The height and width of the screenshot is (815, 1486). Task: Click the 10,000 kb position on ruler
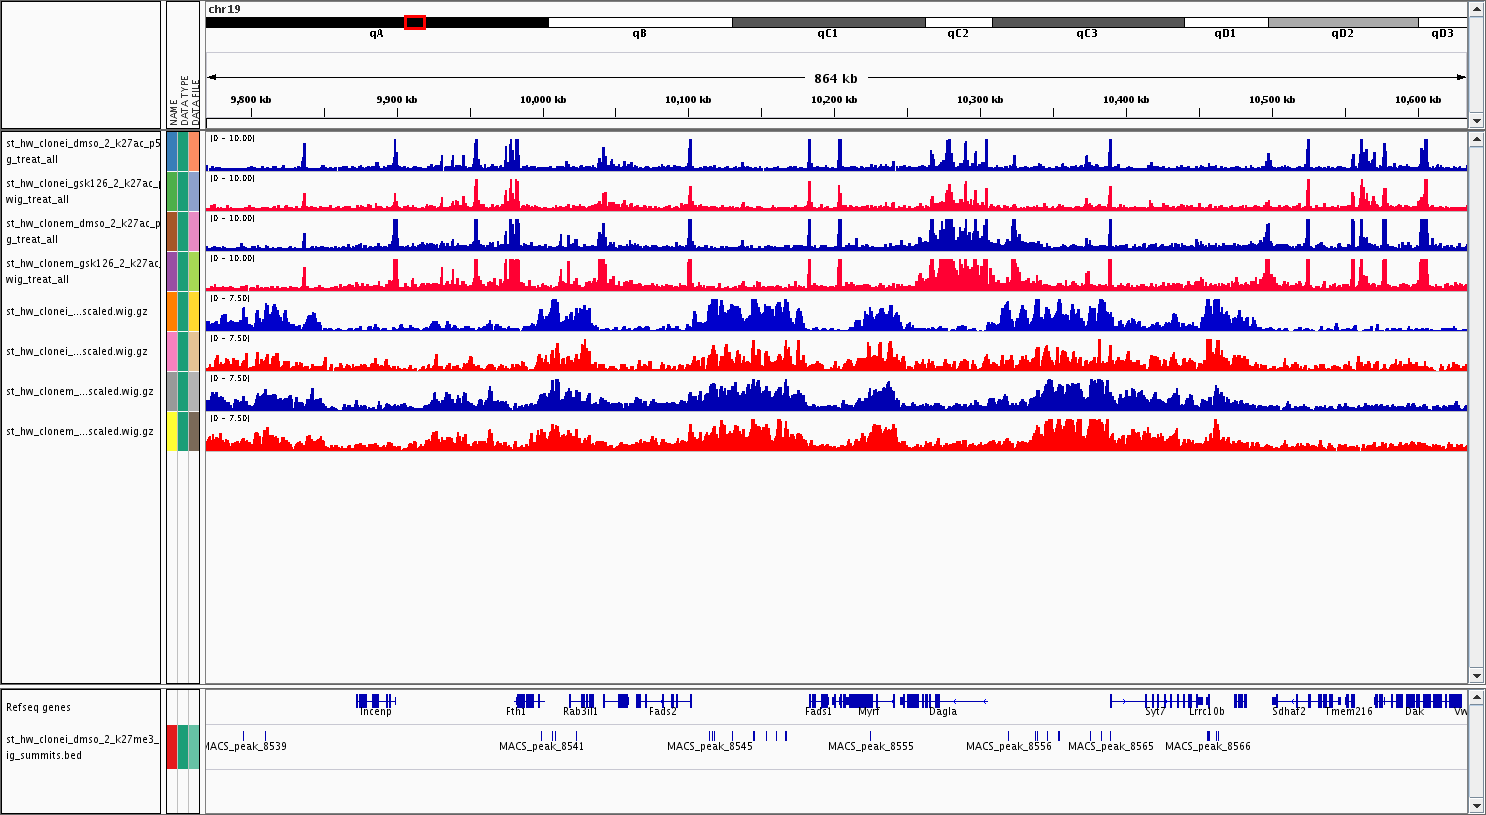coord(543,100)
